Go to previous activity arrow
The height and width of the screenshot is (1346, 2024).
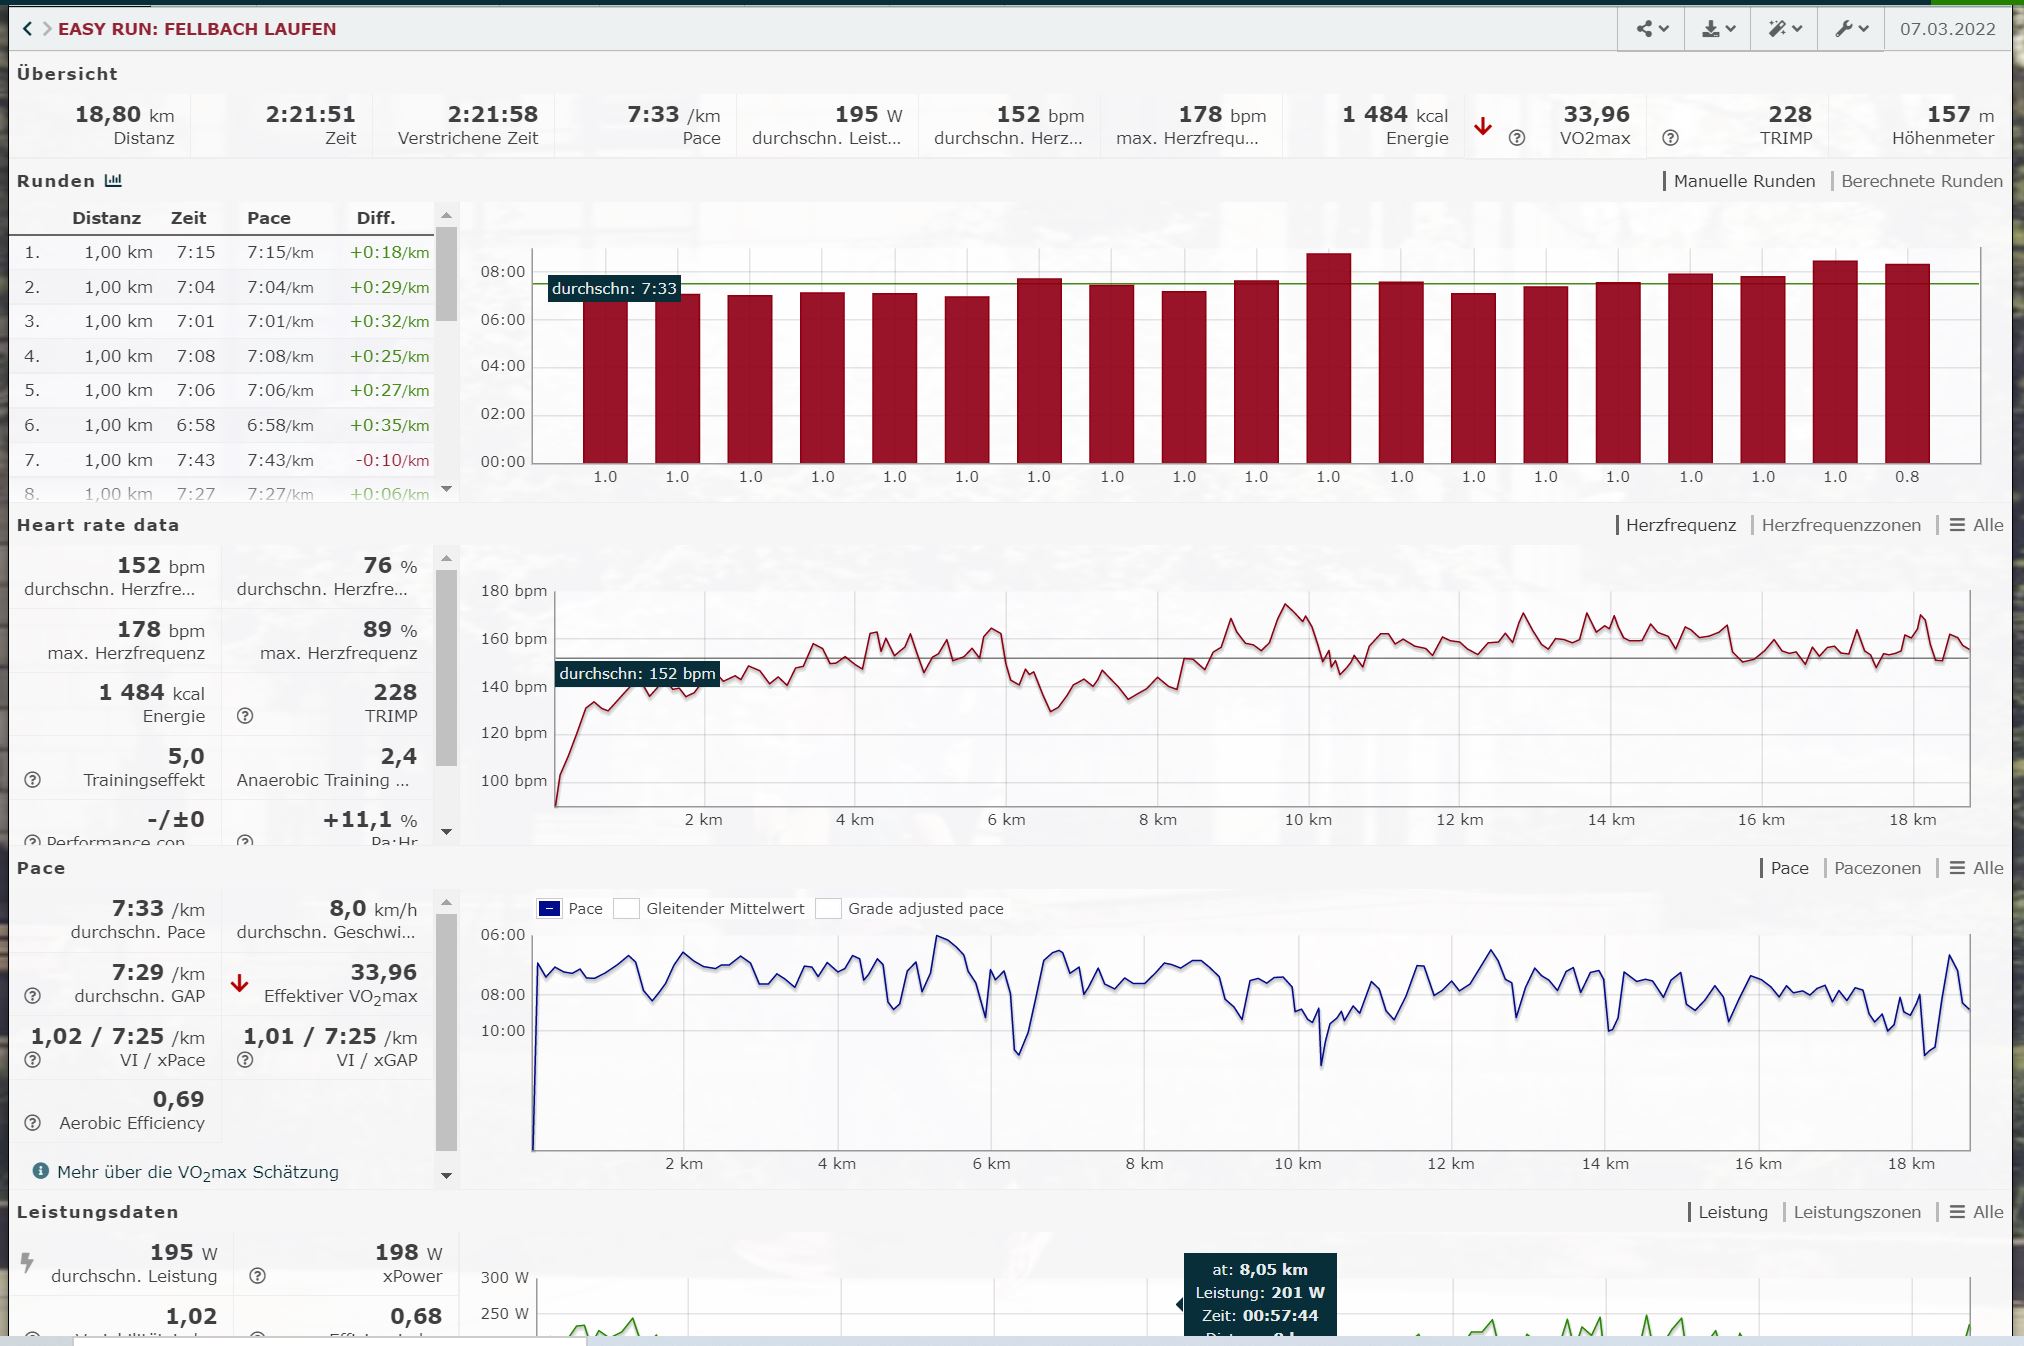27,29
